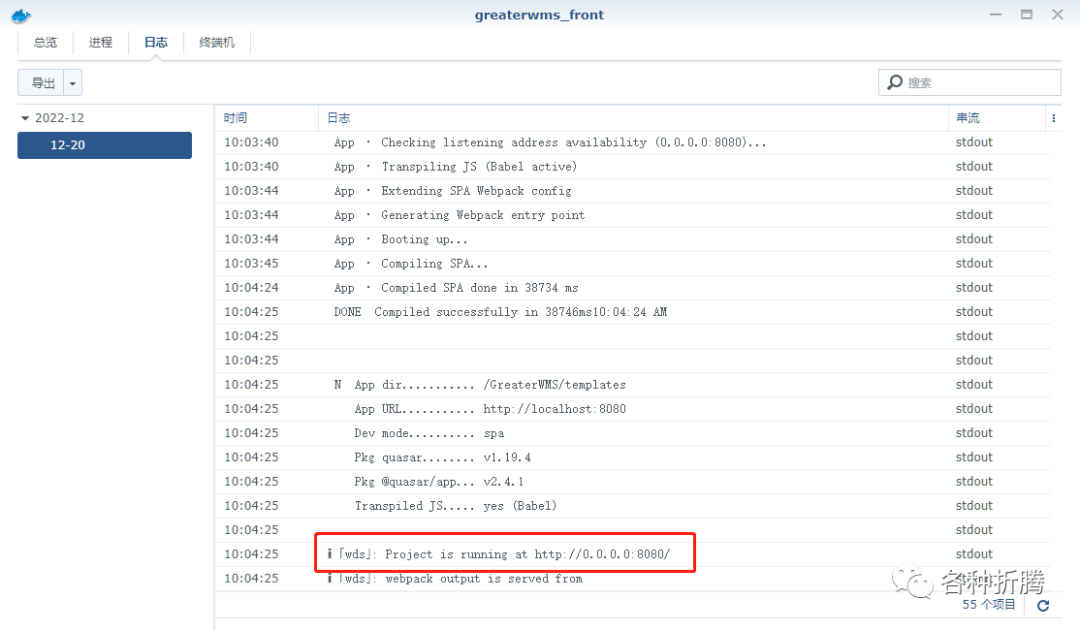This screenshot has height=630, width=1080.
Task: Click the 55 个项目 item count
Action: (x=988, y=605)
